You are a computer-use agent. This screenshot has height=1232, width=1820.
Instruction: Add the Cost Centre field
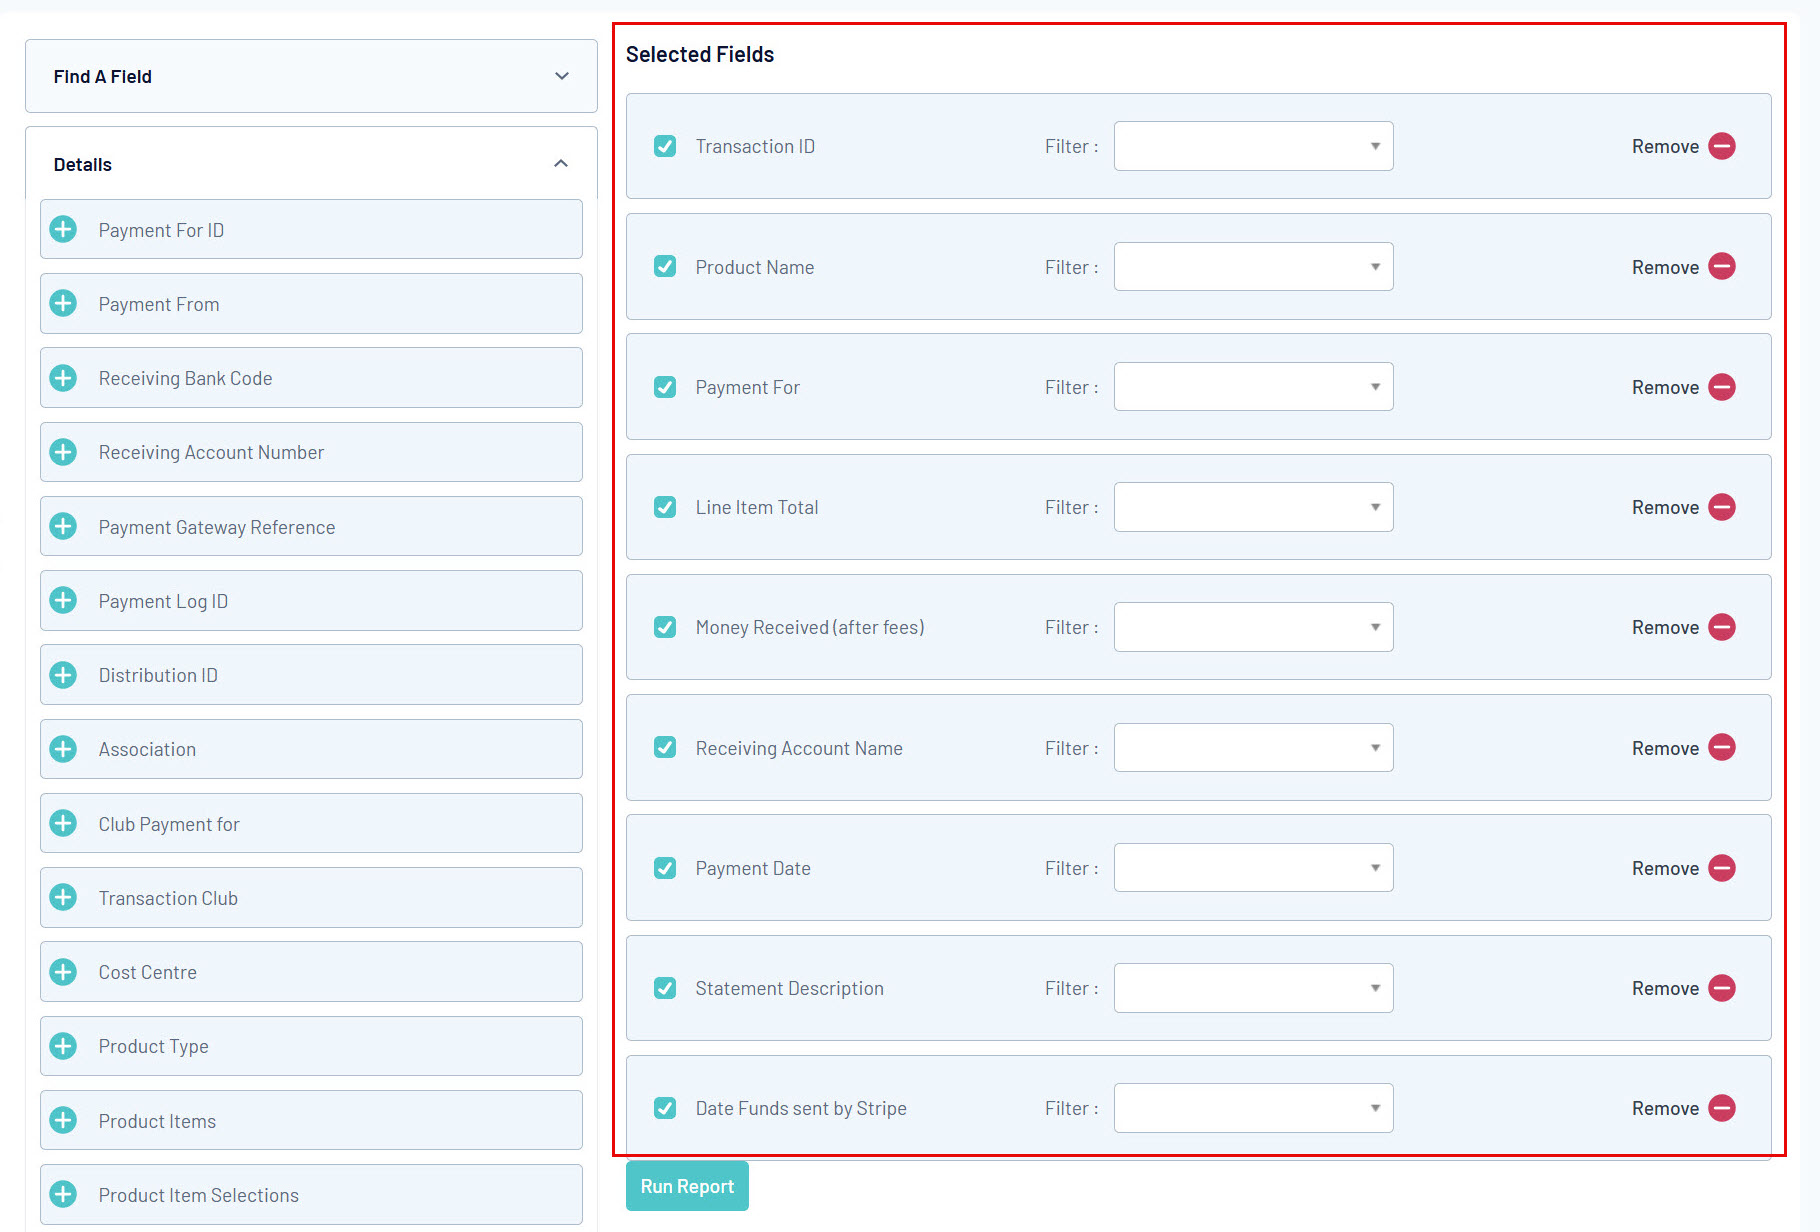pyautogui.click(x=63, y=972)
